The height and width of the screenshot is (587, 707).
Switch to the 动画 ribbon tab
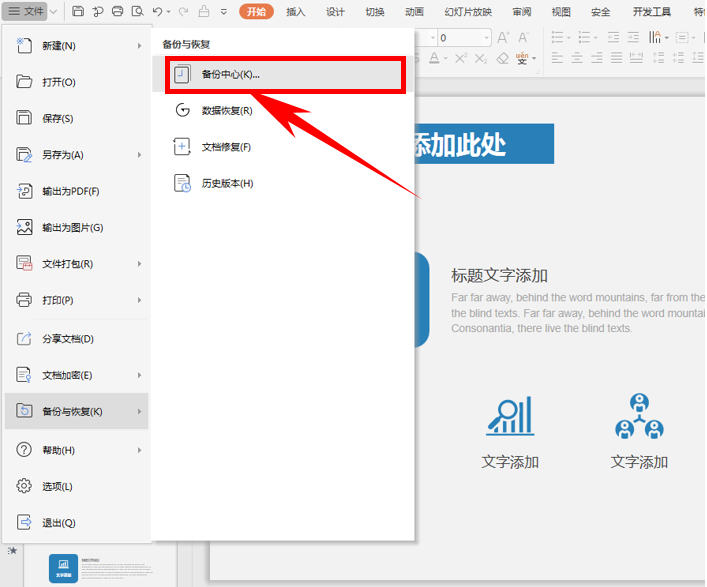coord(414,12)
